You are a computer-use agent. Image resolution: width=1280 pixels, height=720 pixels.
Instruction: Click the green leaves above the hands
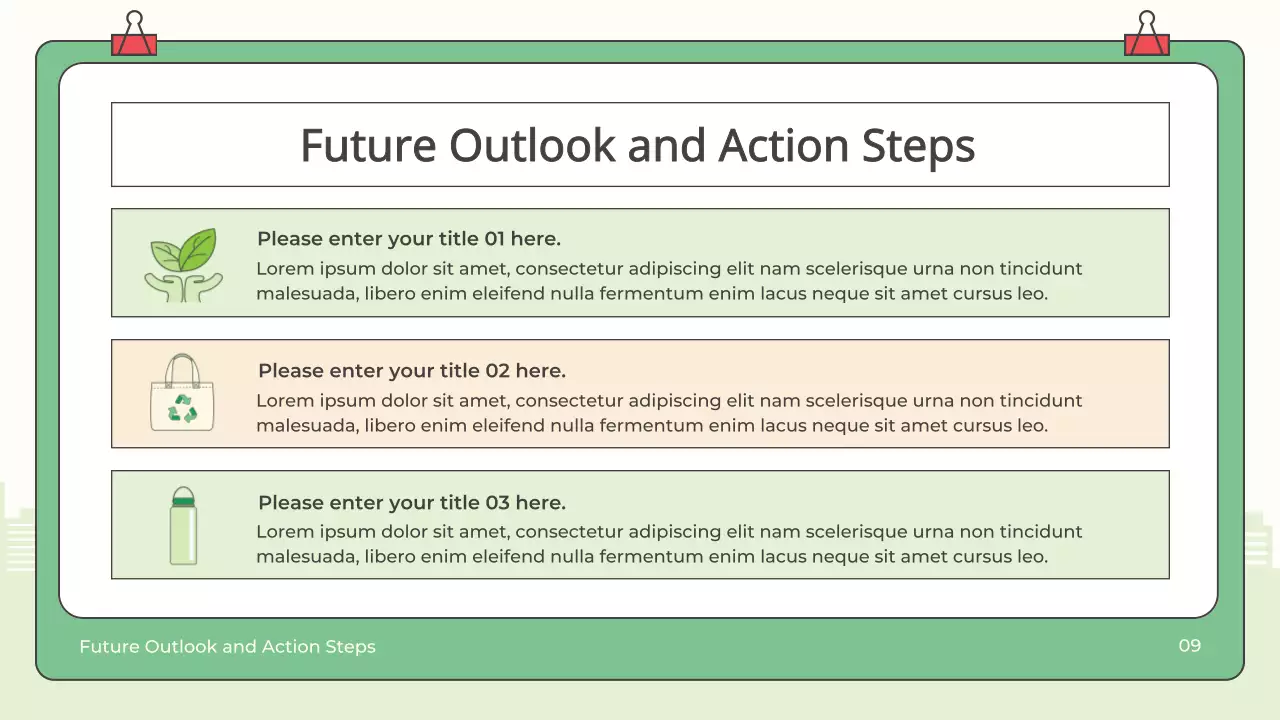pos(184,250)
